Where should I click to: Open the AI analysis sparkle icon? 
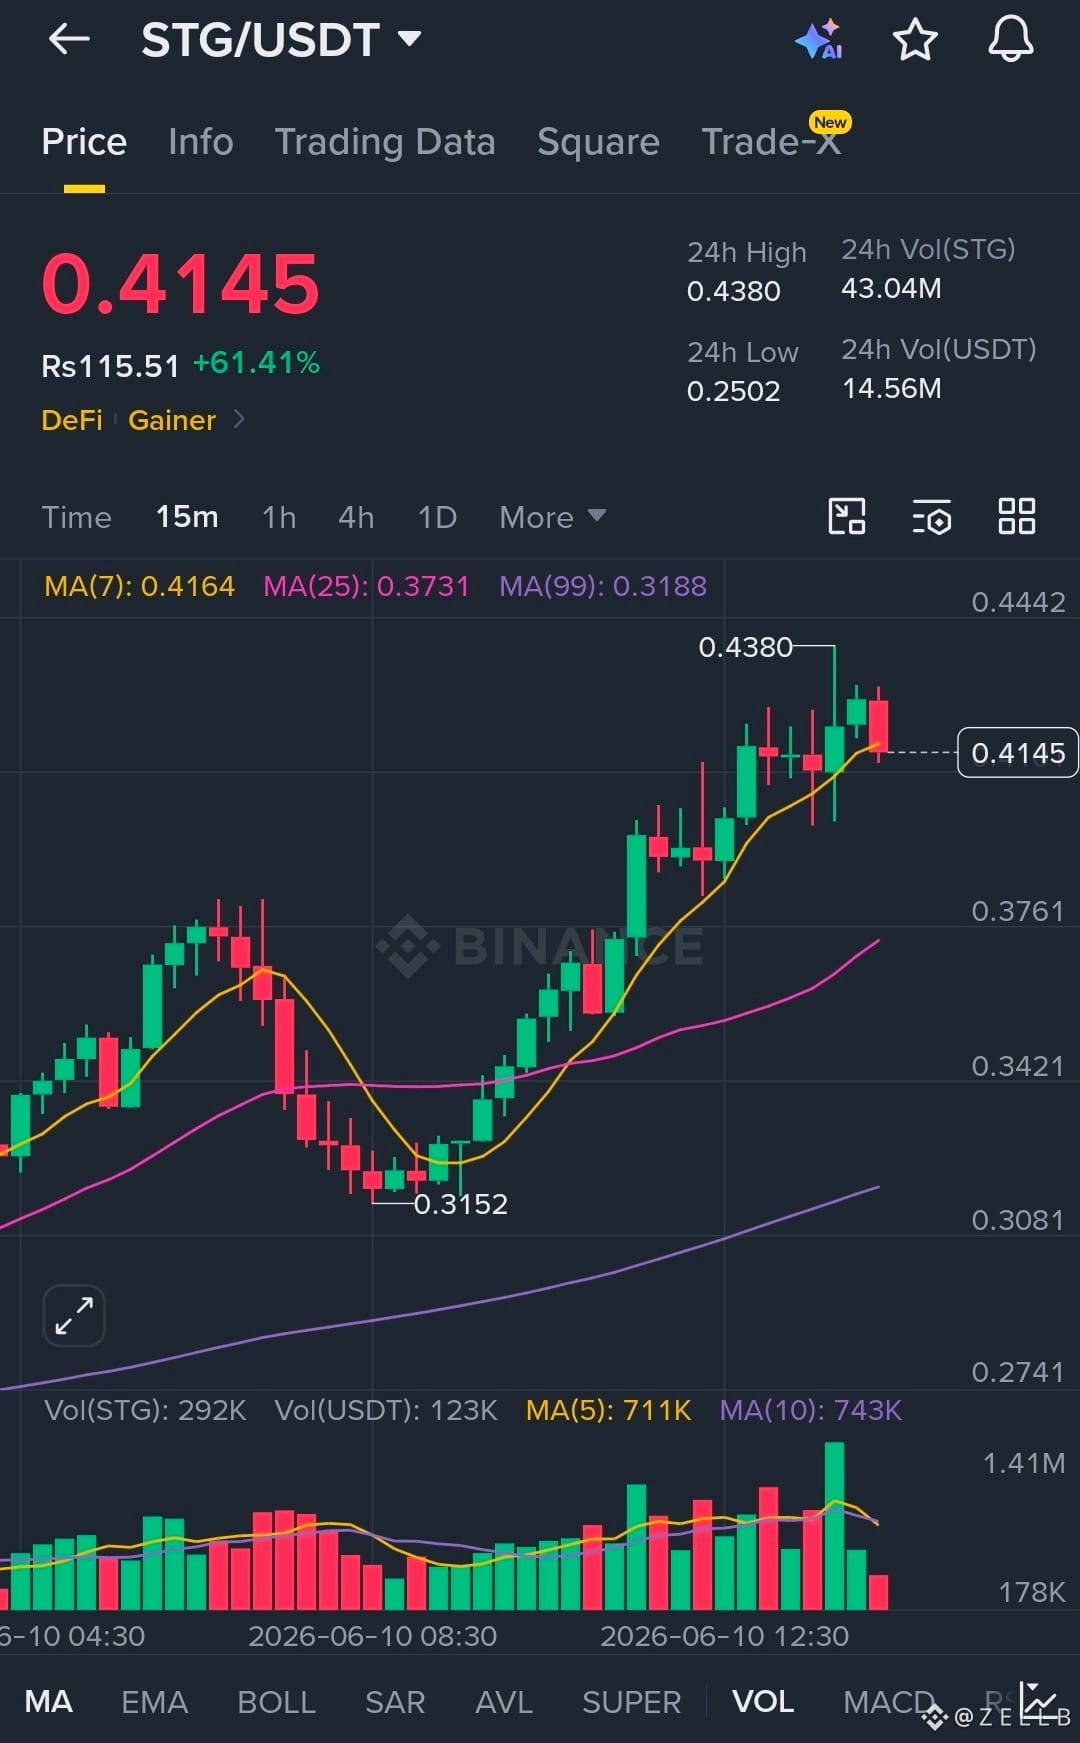point(819,40)
